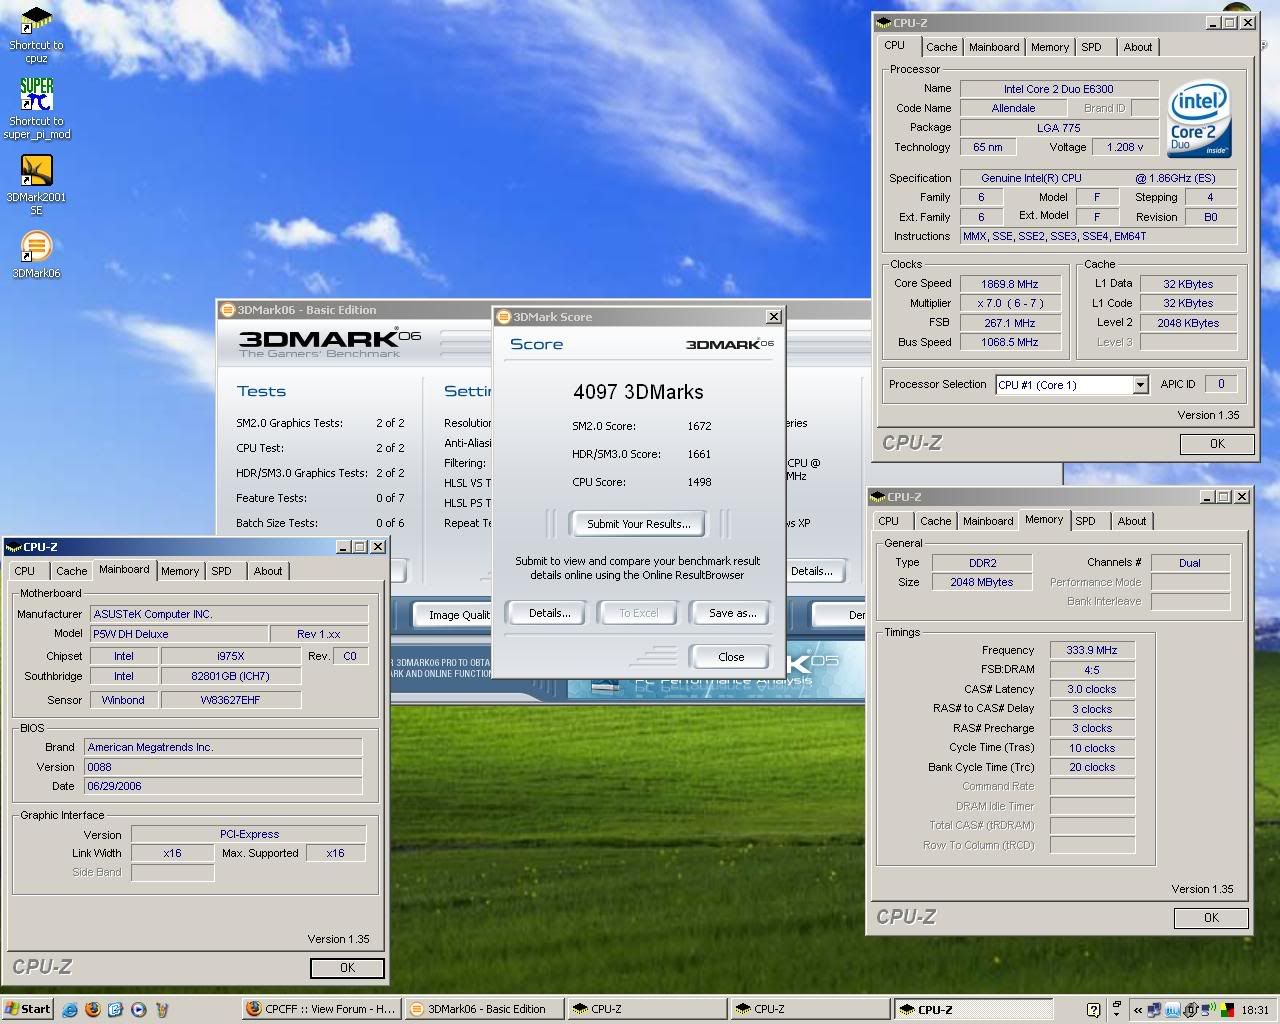Switch to the CPCFF View Forum taskbar window
This screenshot has width=1280, height=1024.
[321, 1009]
